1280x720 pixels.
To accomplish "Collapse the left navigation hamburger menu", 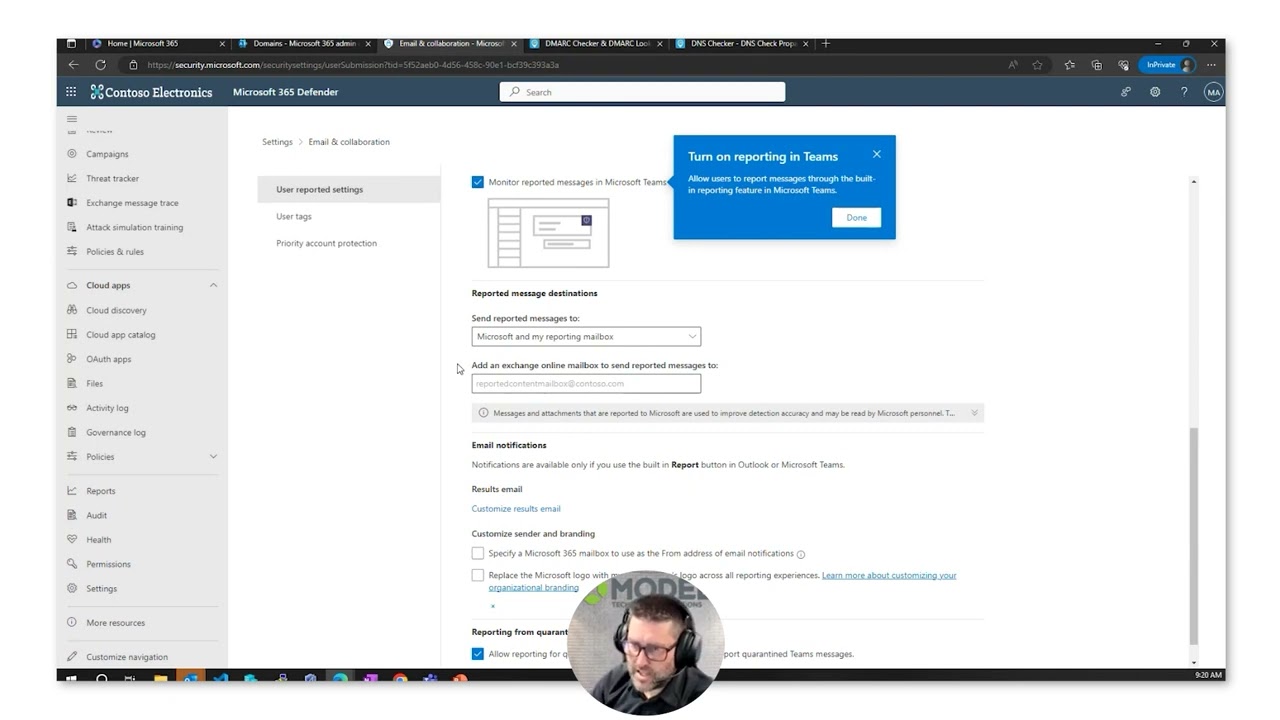I will 71,119.
